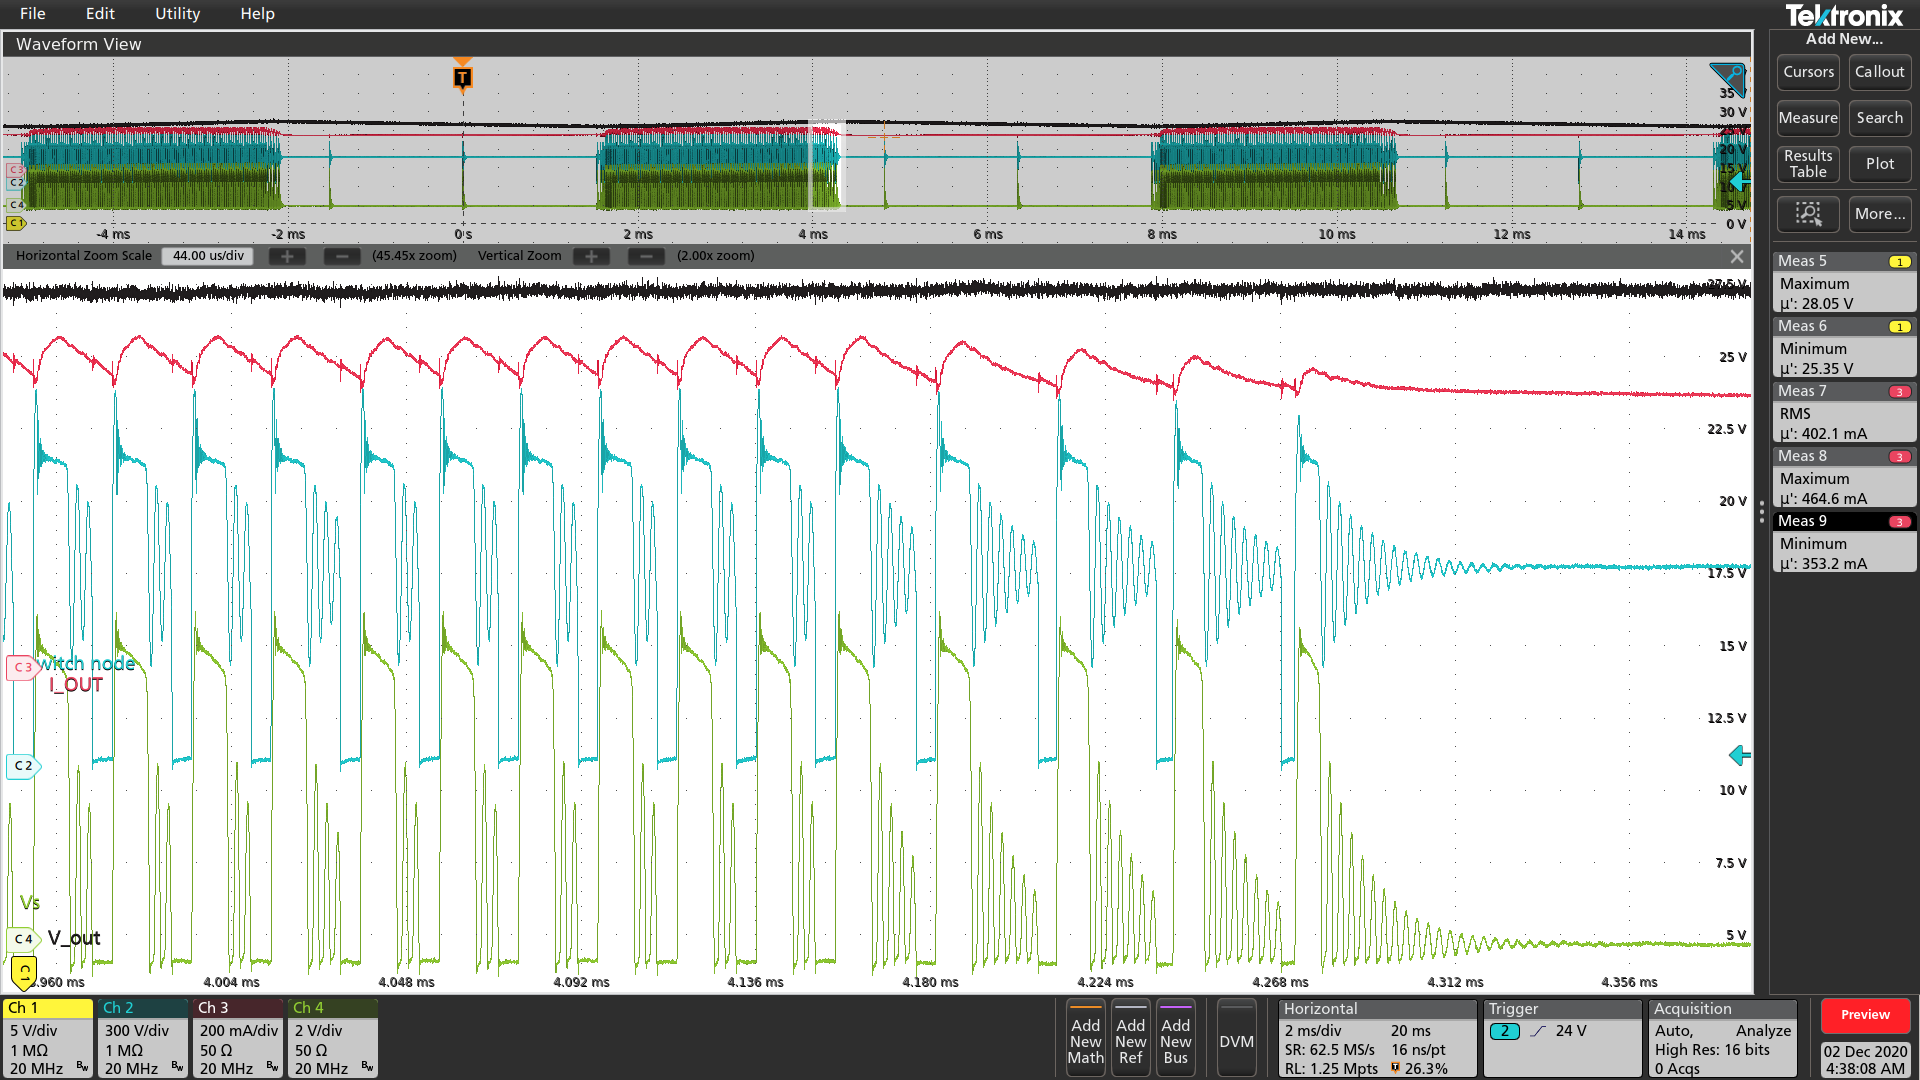Image resolution: width=1920 pixels, height=1080 pixels.
Task: Expand the Meas 9 Minimum badge
Action: tap(1843, 543)
